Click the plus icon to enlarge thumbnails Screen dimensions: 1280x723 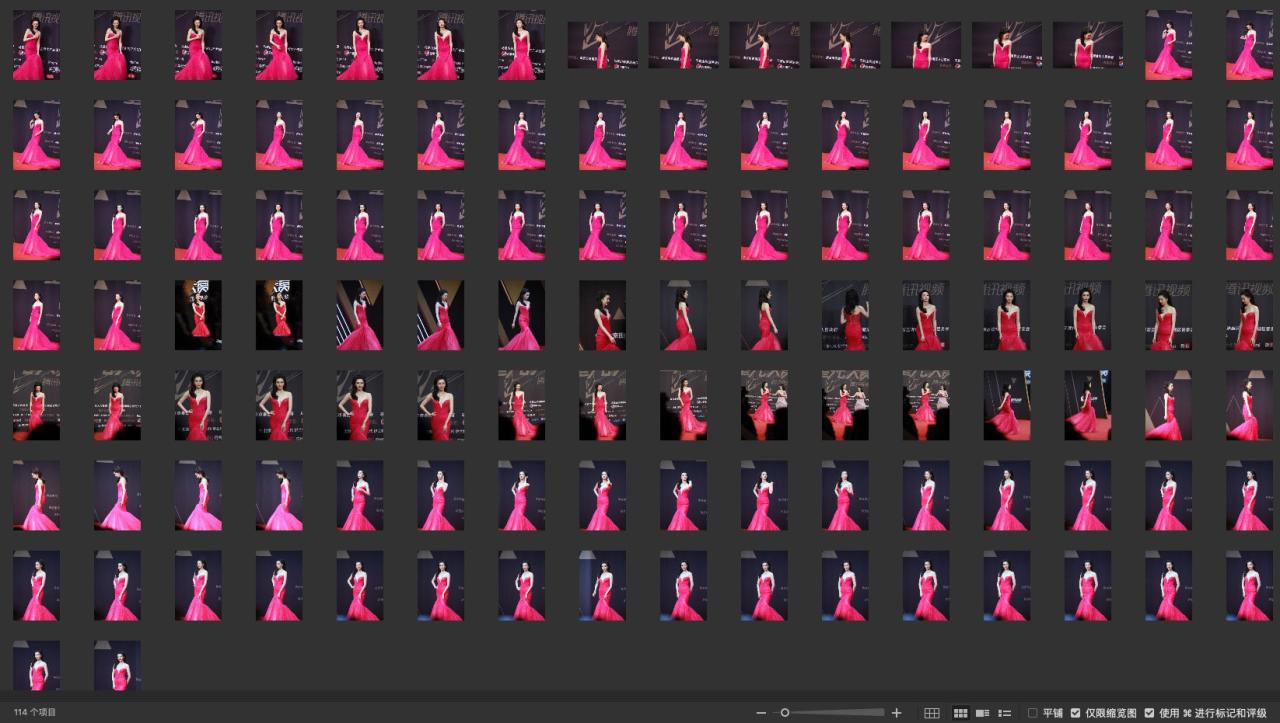click(x=896, y=713)
